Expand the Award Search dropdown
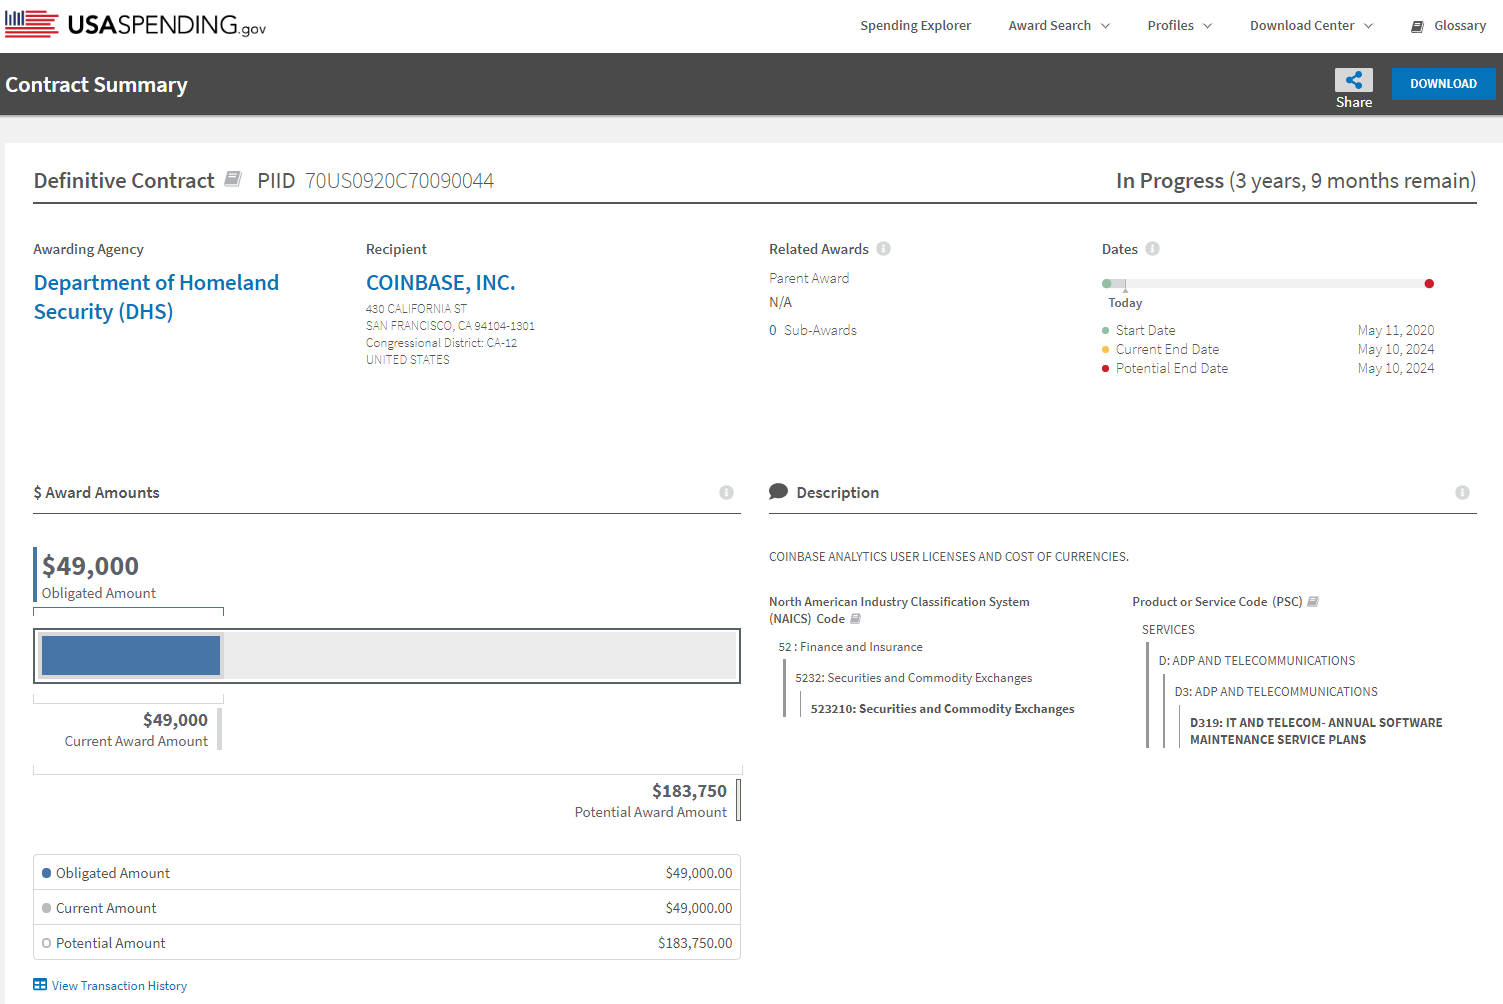 (x=1059, y=26)
